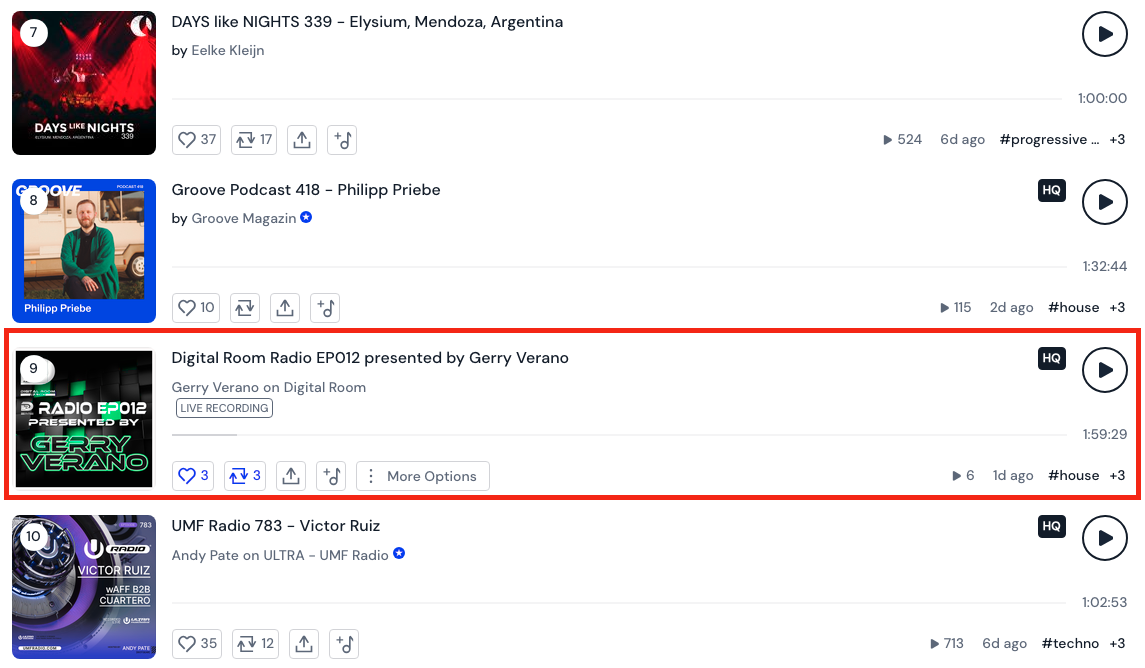The width and height of the screenshot is (1145, 668).
Task: Open the DAYS like NIGHTS cover thumbnail
Action: (x=84, y=82)
